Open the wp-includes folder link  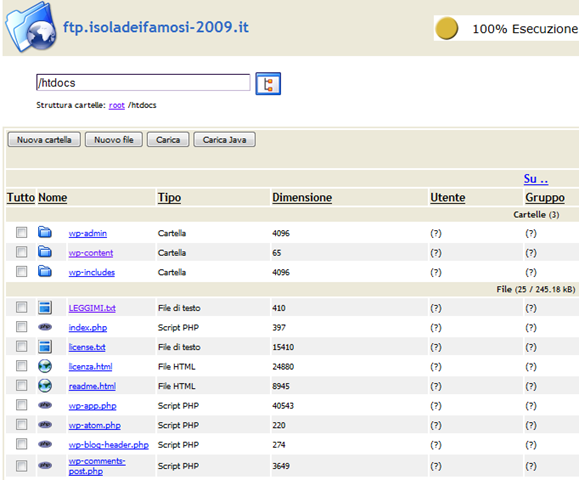click(x=92, y=272)
